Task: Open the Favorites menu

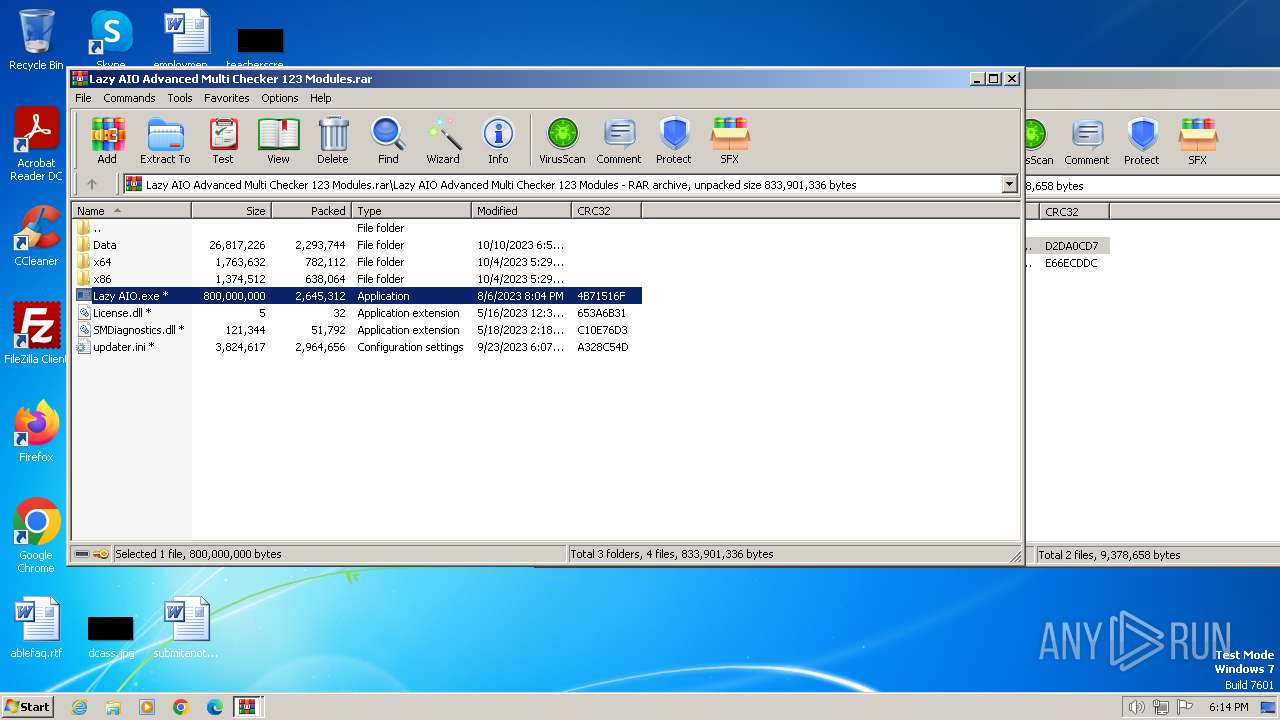Action: [x=227, y=98]
